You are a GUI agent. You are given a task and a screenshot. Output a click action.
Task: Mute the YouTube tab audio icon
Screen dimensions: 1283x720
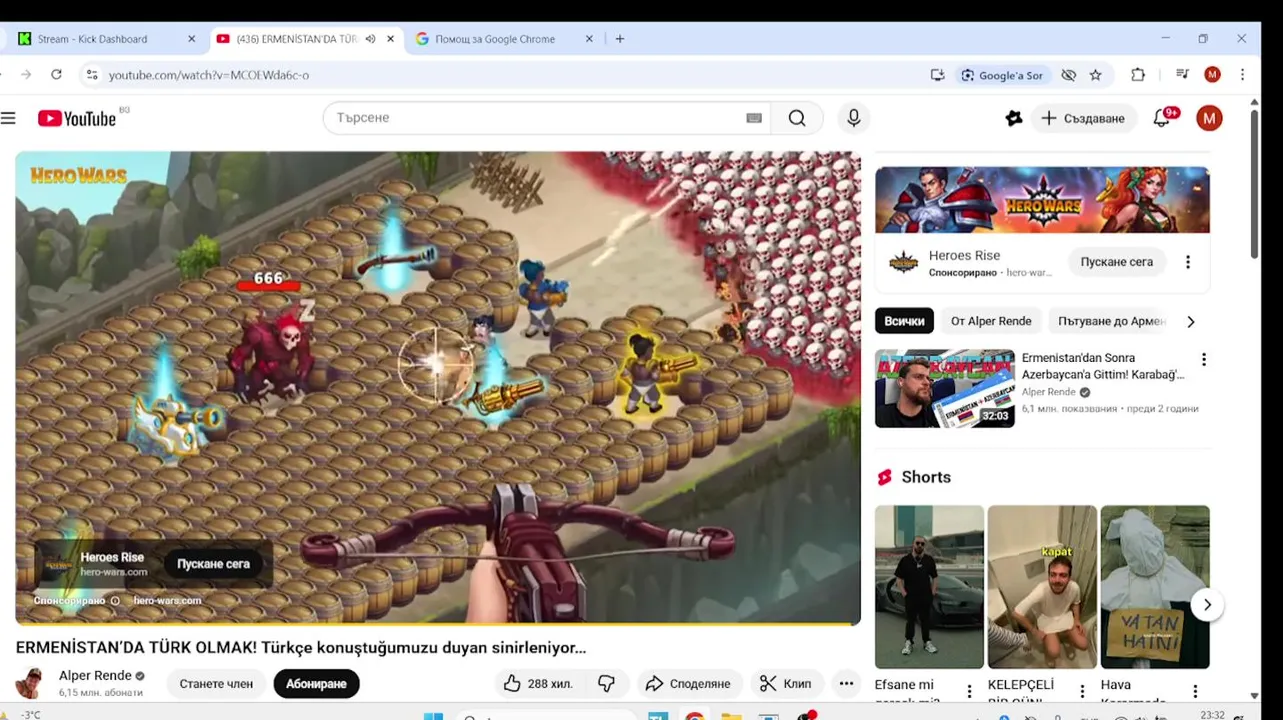[x=370, y=39]
